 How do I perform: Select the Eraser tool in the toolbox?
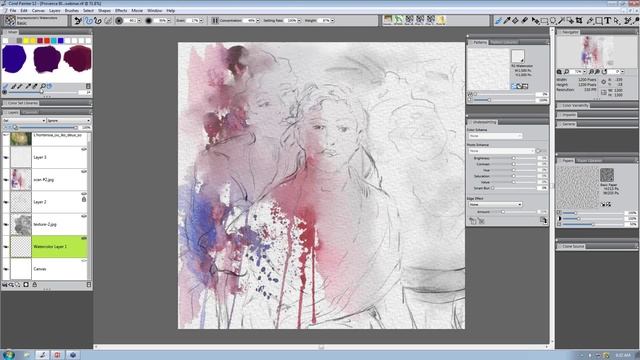point(525,20)
